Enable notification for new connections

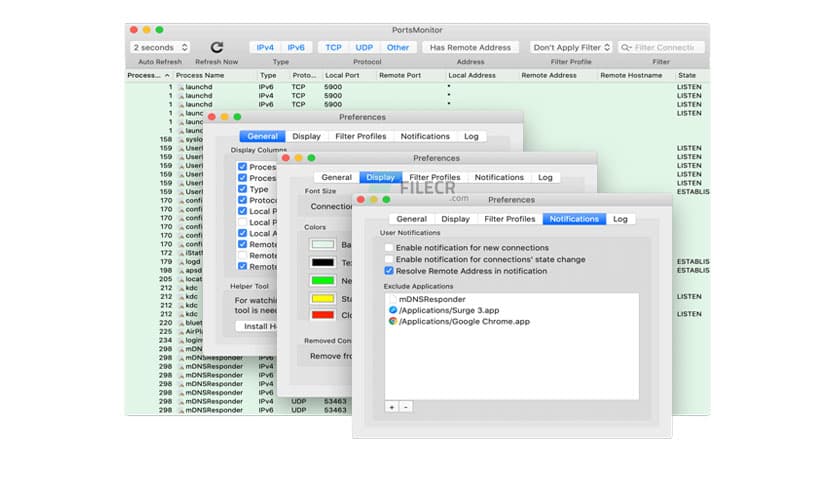click(389, 248)
